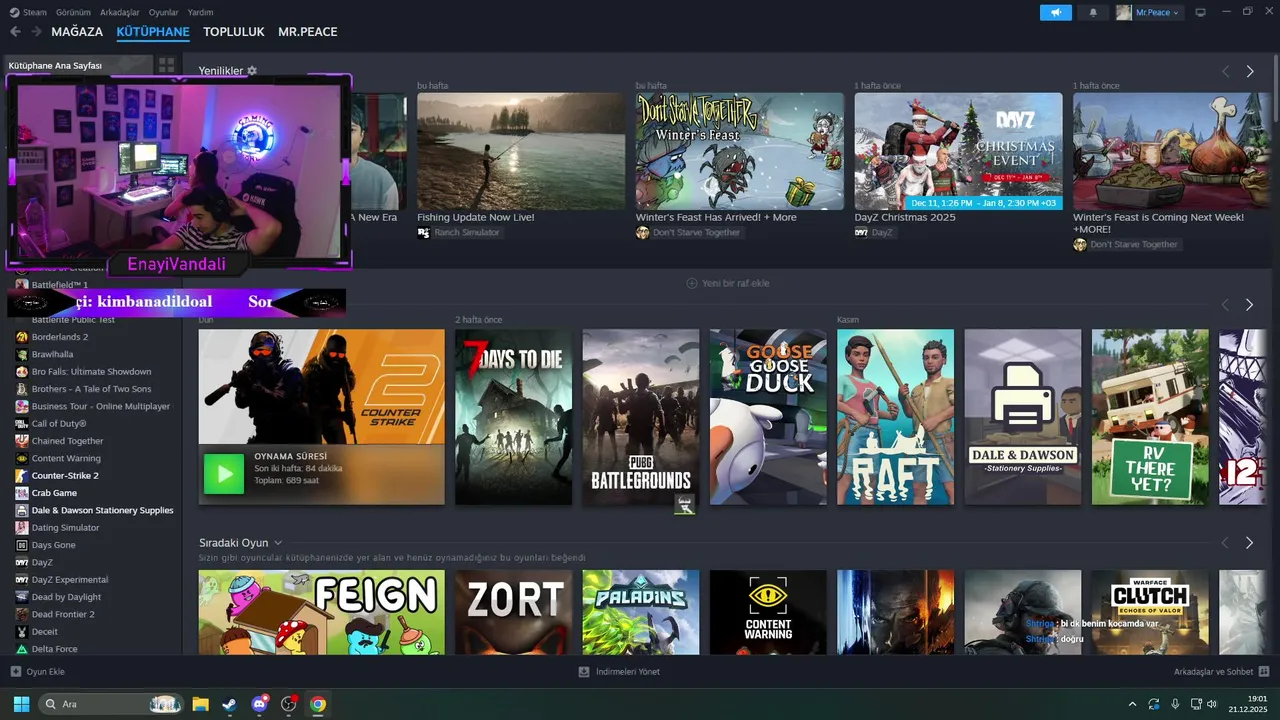
Task: Switch to the TOPLULUK tab
Action: click(234, 32)
